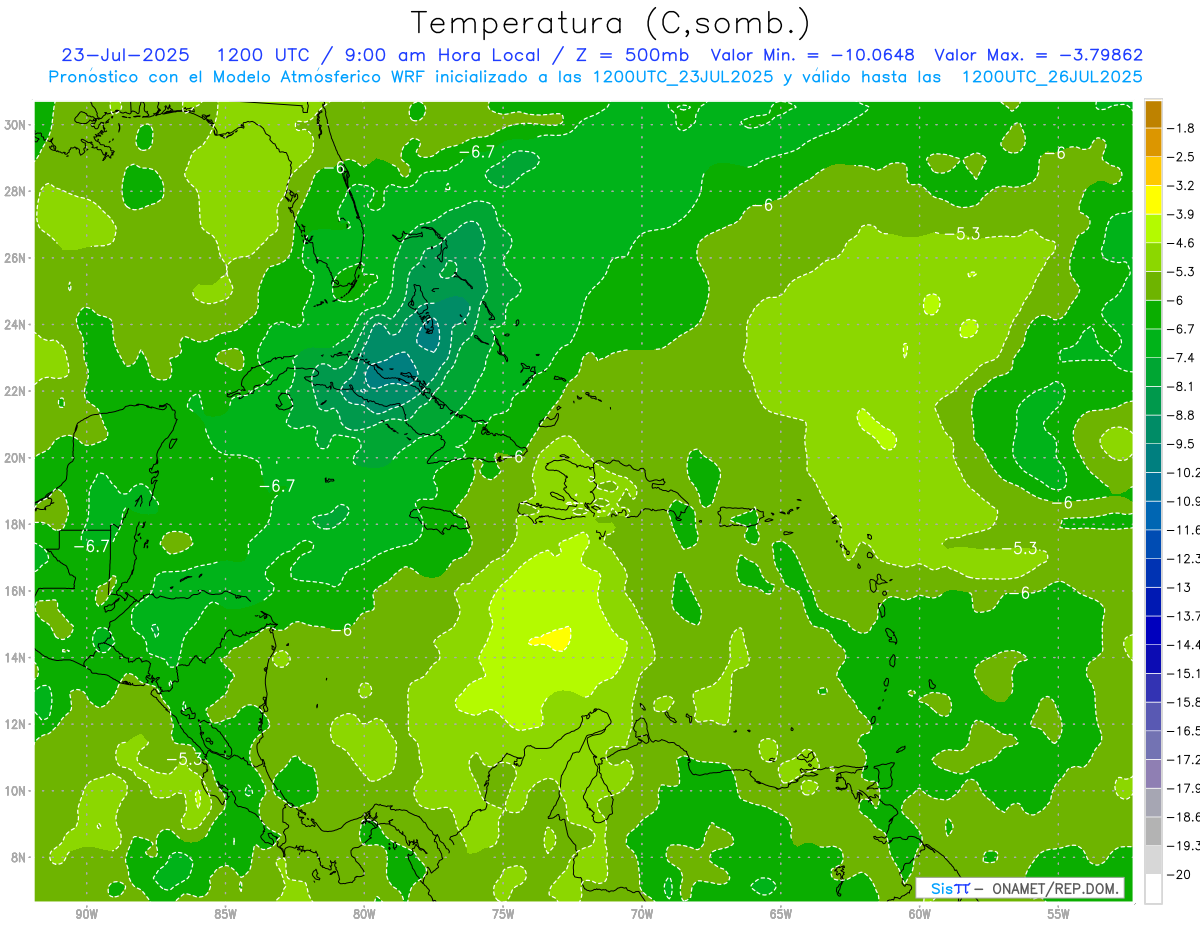
Task: Click the "-2.5" colorbar value
Action: pos(1181,157)
